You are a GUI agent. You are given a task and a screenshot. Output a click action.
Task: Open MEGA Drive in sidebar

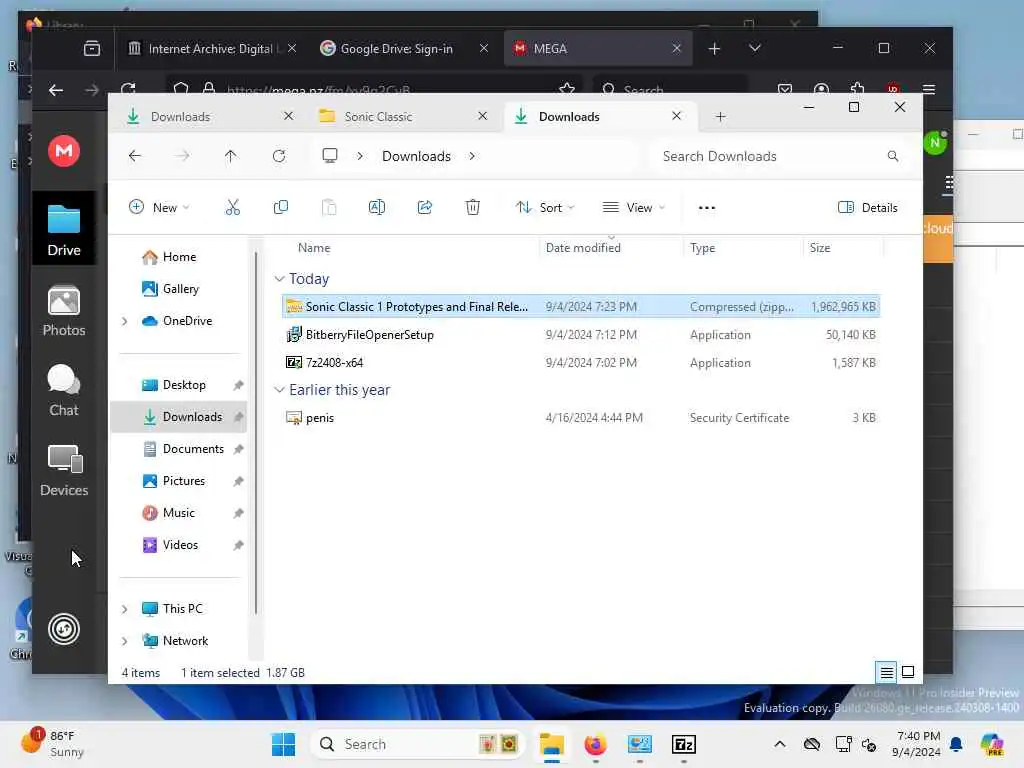(64, 229)
